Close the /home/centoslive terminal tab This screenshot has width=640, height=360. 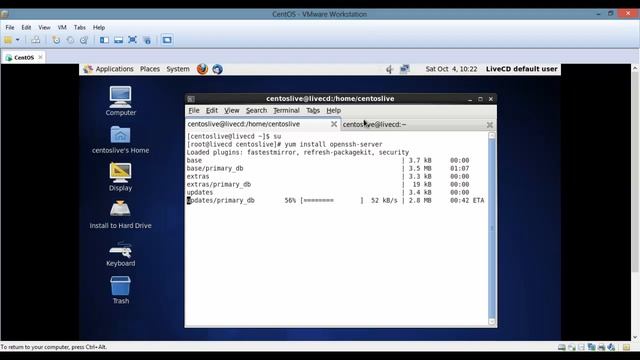click(334, 124)
